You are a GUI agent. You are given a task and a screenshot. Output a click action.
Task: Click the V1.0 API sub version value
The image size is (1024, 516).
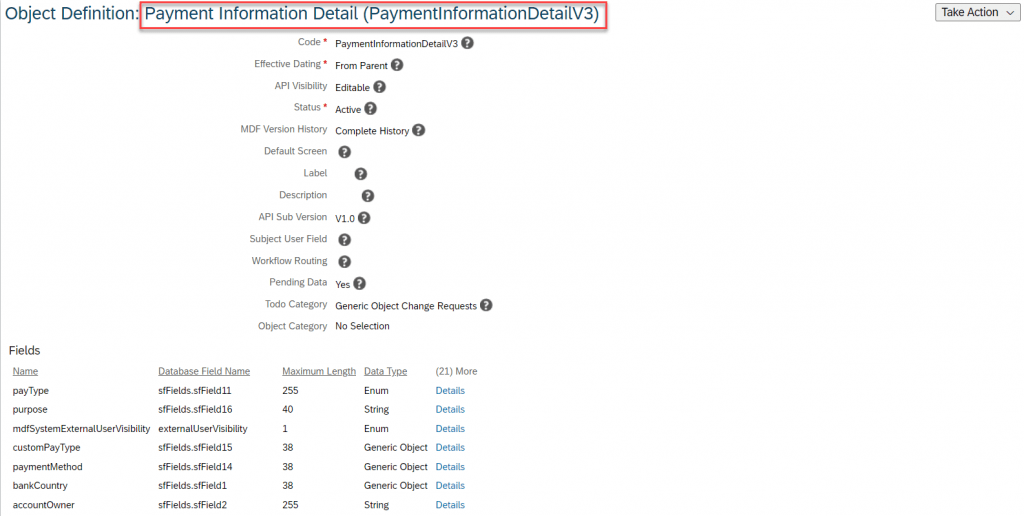(x=345, y=218)
